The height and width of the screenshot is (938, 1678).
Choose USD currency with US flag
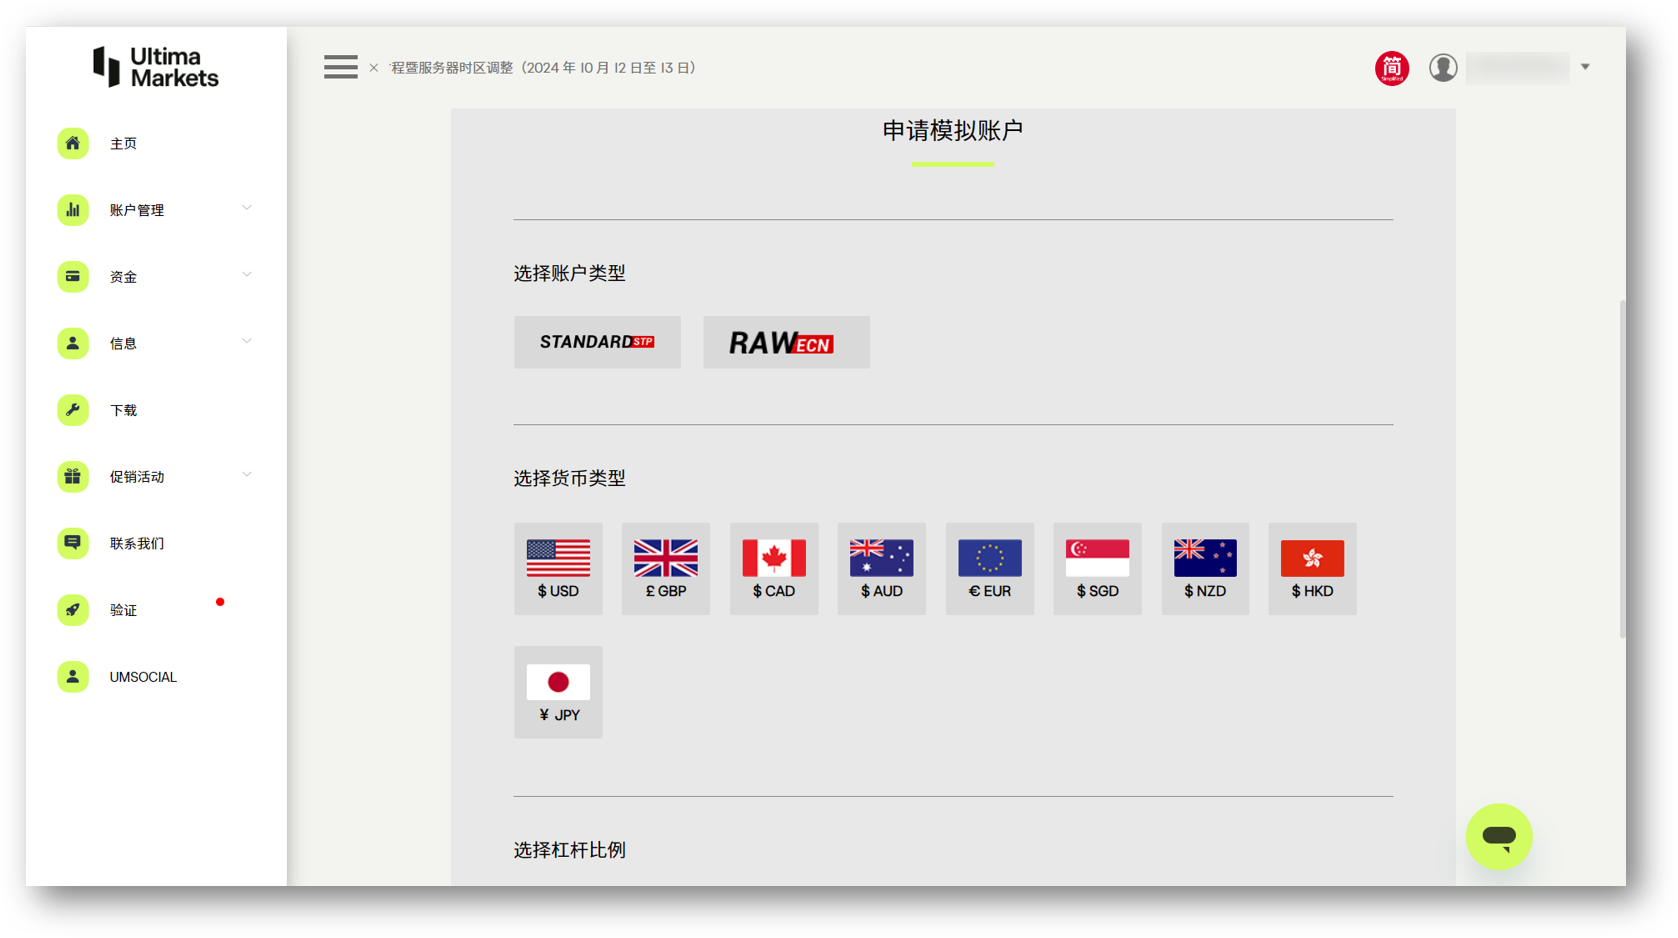point(558,568)
